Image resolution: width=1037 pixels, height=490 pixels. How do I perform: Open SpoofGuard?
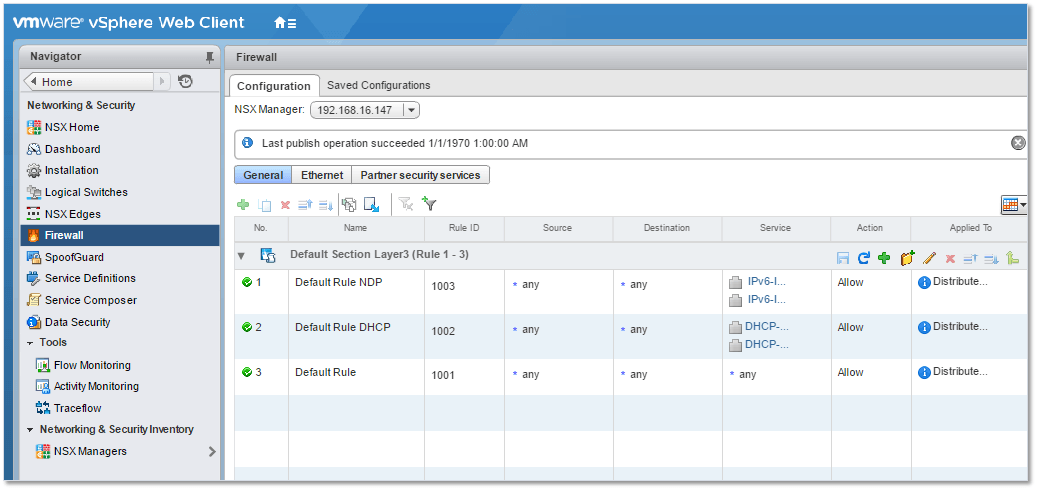click(65, 257)
